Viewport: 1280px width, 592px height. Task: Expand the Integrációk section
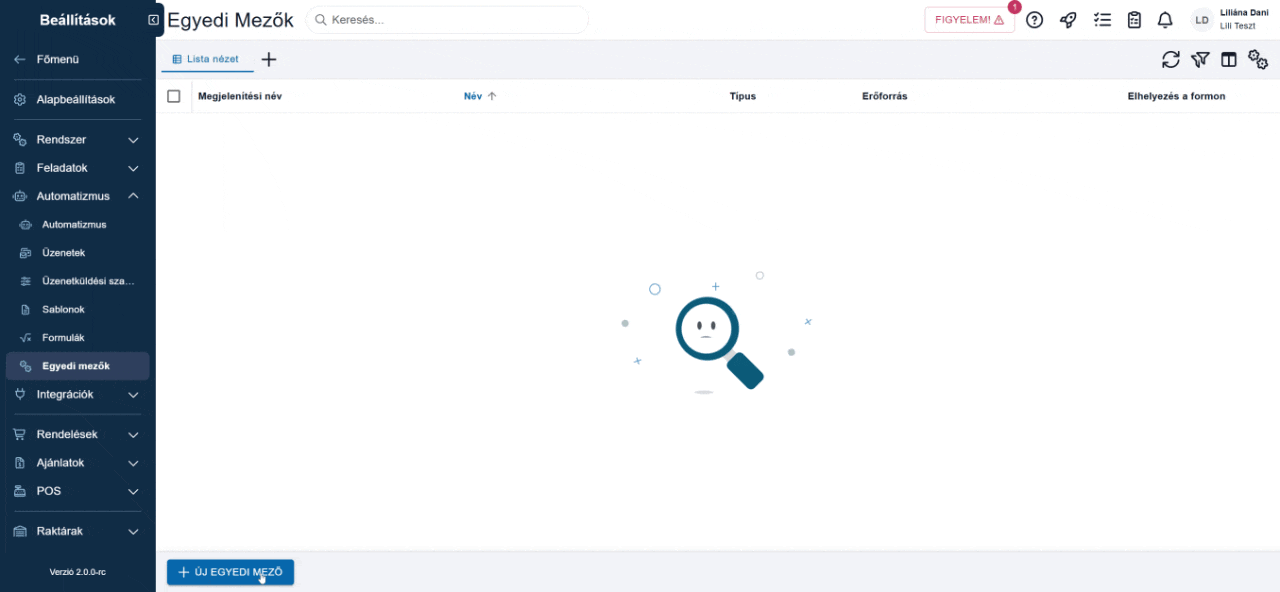pos(133,395)
